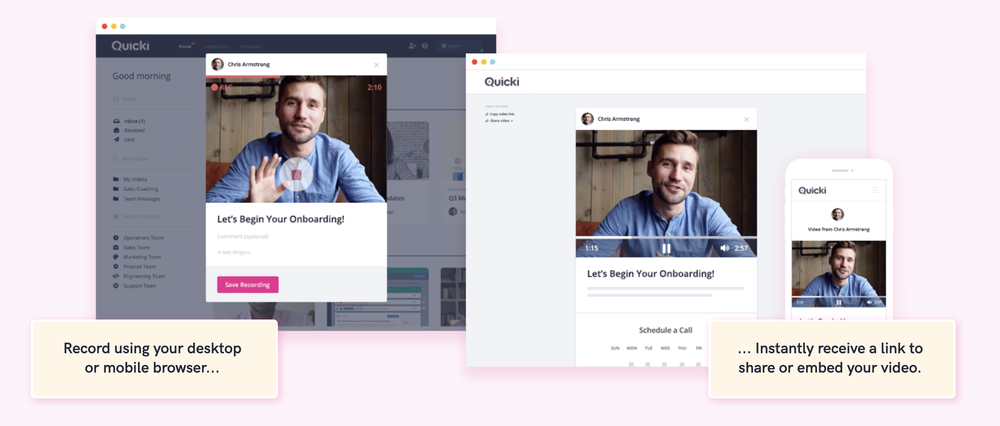Image resolution: width=1000 pixels, height=426 pixels.
Task: Select the Operations Team channel
Action: coord(138,238)
